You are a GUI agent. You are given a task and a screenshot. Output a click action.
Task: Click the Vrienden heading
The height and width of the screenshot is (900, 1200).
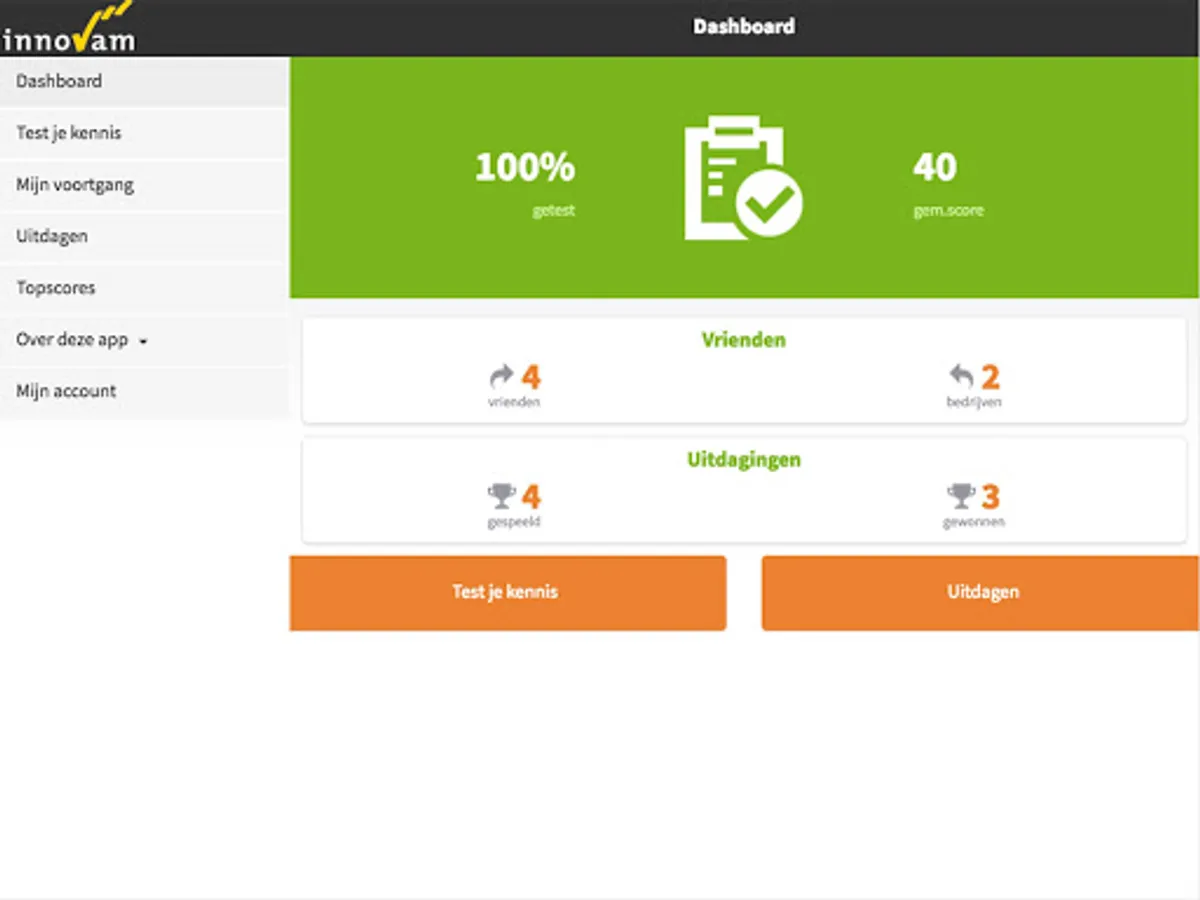(x=743, y=340)
